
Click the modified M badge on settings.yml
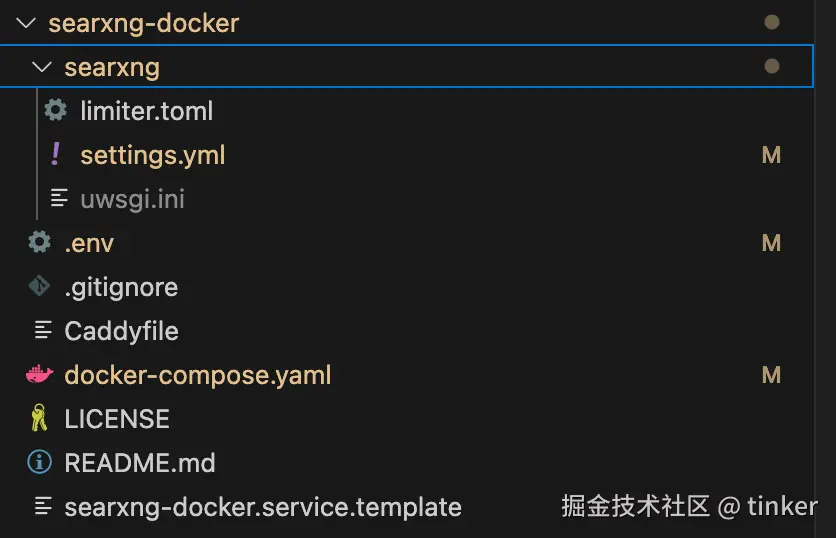click(x=771, y=155)
